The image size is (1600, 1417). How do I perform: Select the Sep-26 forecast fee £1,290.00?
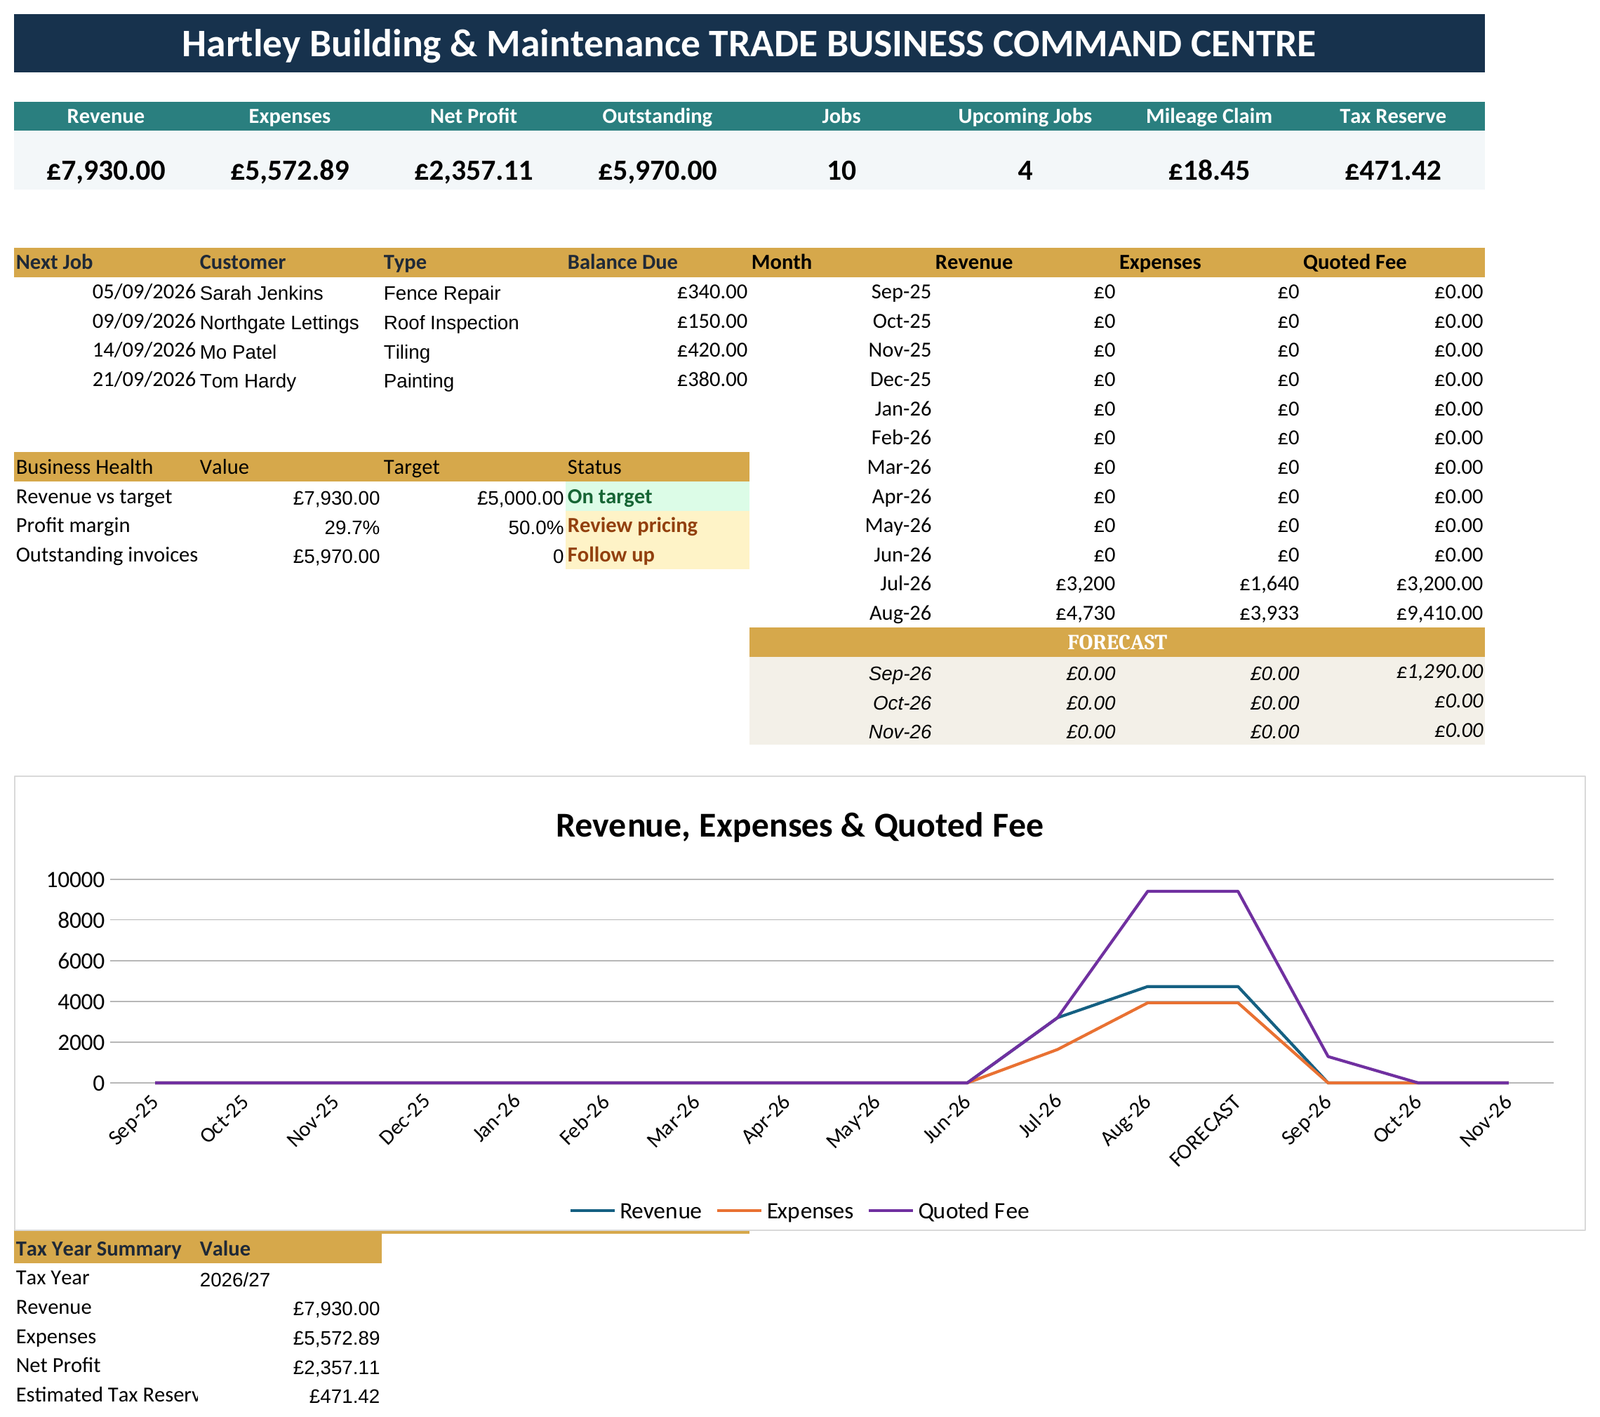pyautogui.click(x=1439, y=672)
